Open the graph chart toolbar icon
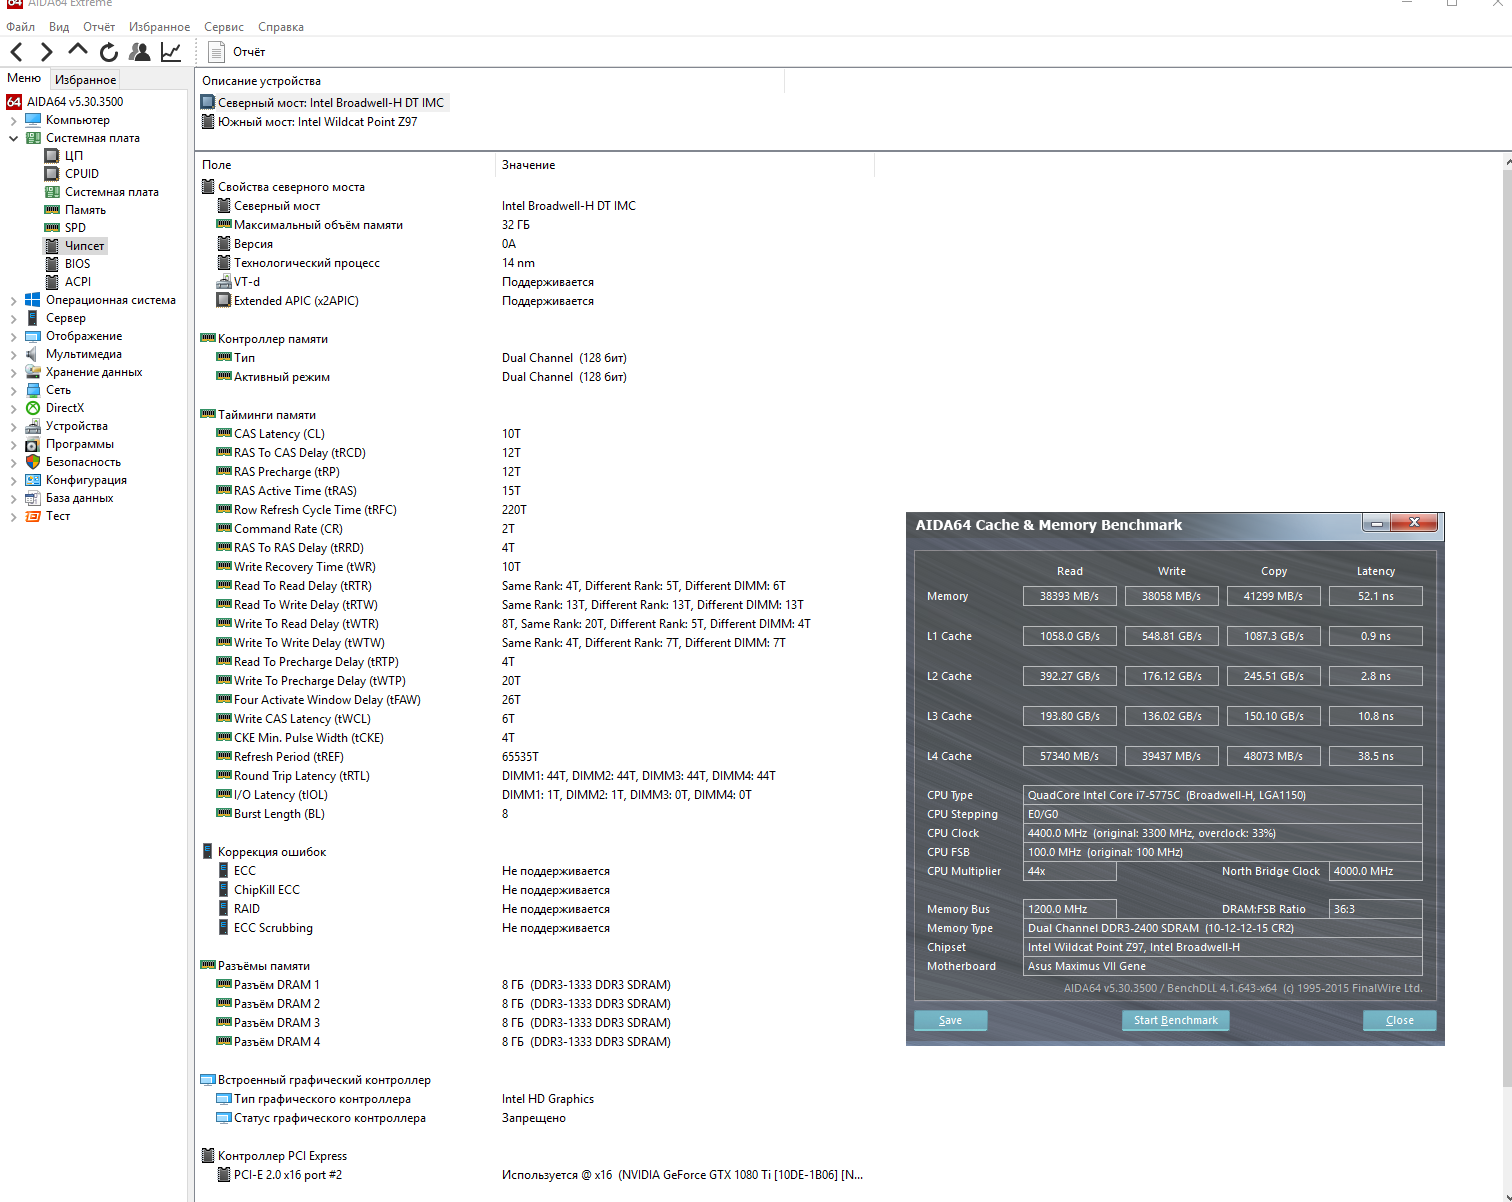This screenshot has height=1202, width=1512. tap(171, 52)
